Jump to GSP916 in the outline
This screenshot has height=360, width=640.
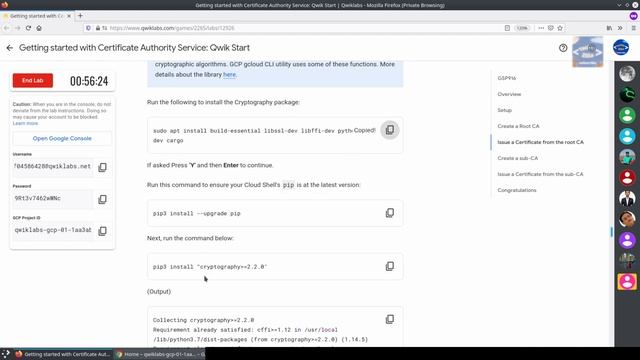[507, 78]
